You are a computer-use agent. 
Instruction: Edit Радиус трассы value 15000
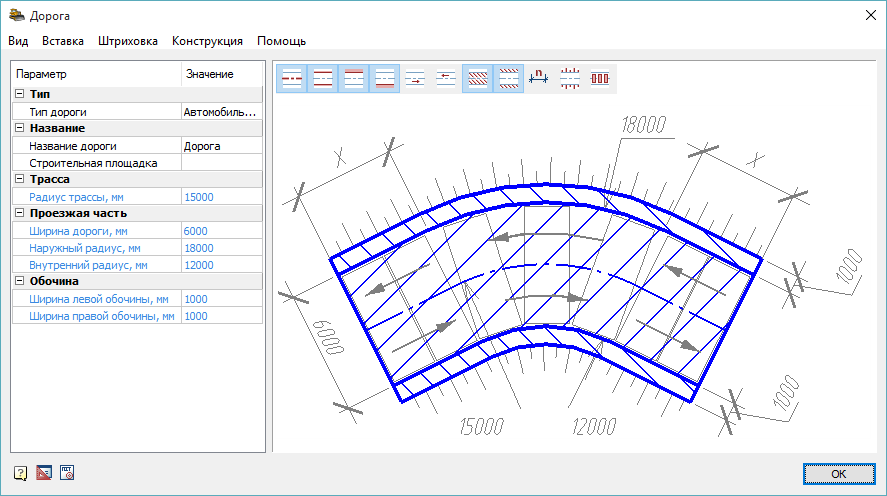tap(222, 197)
